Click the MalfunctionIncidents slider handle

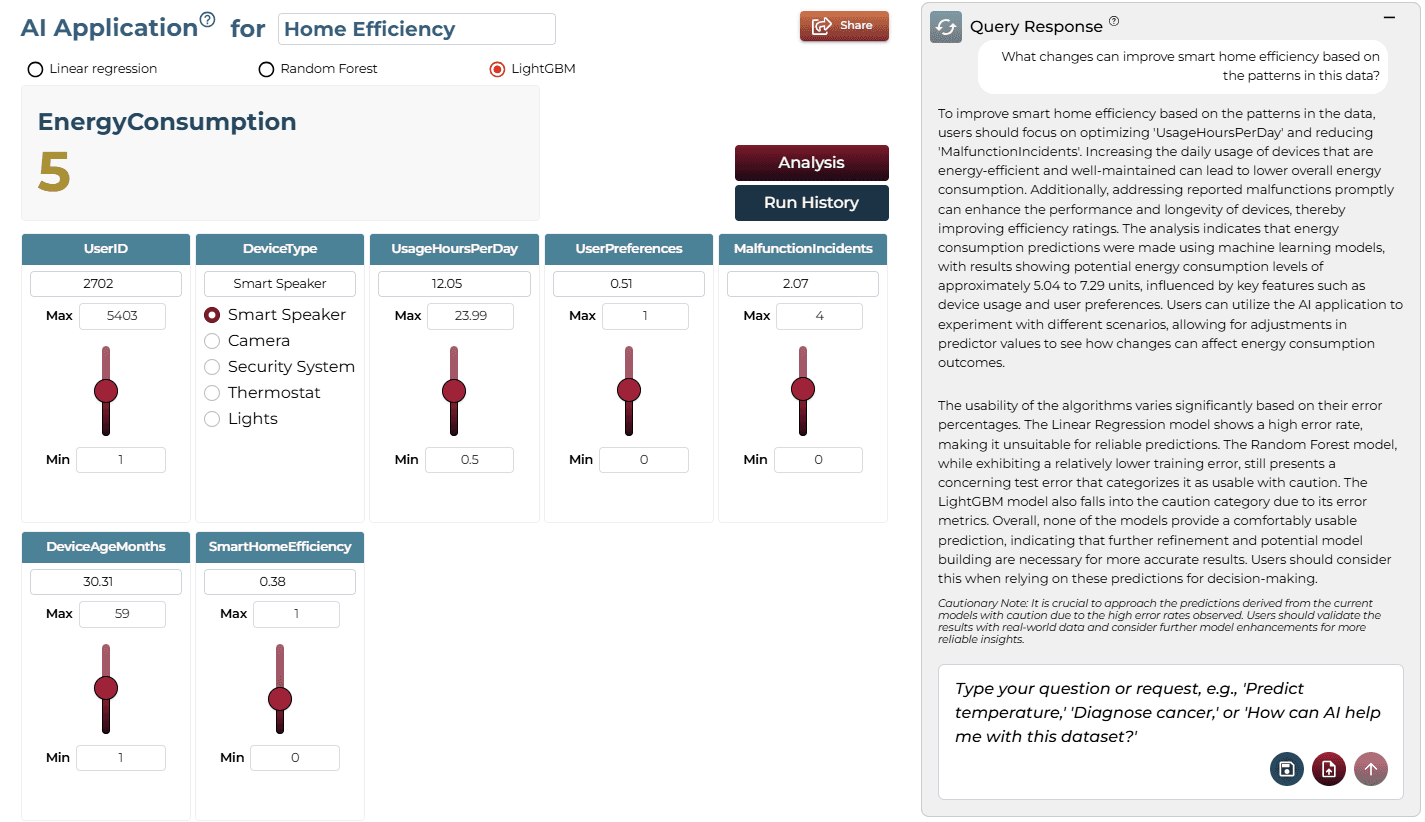[803, 390]
